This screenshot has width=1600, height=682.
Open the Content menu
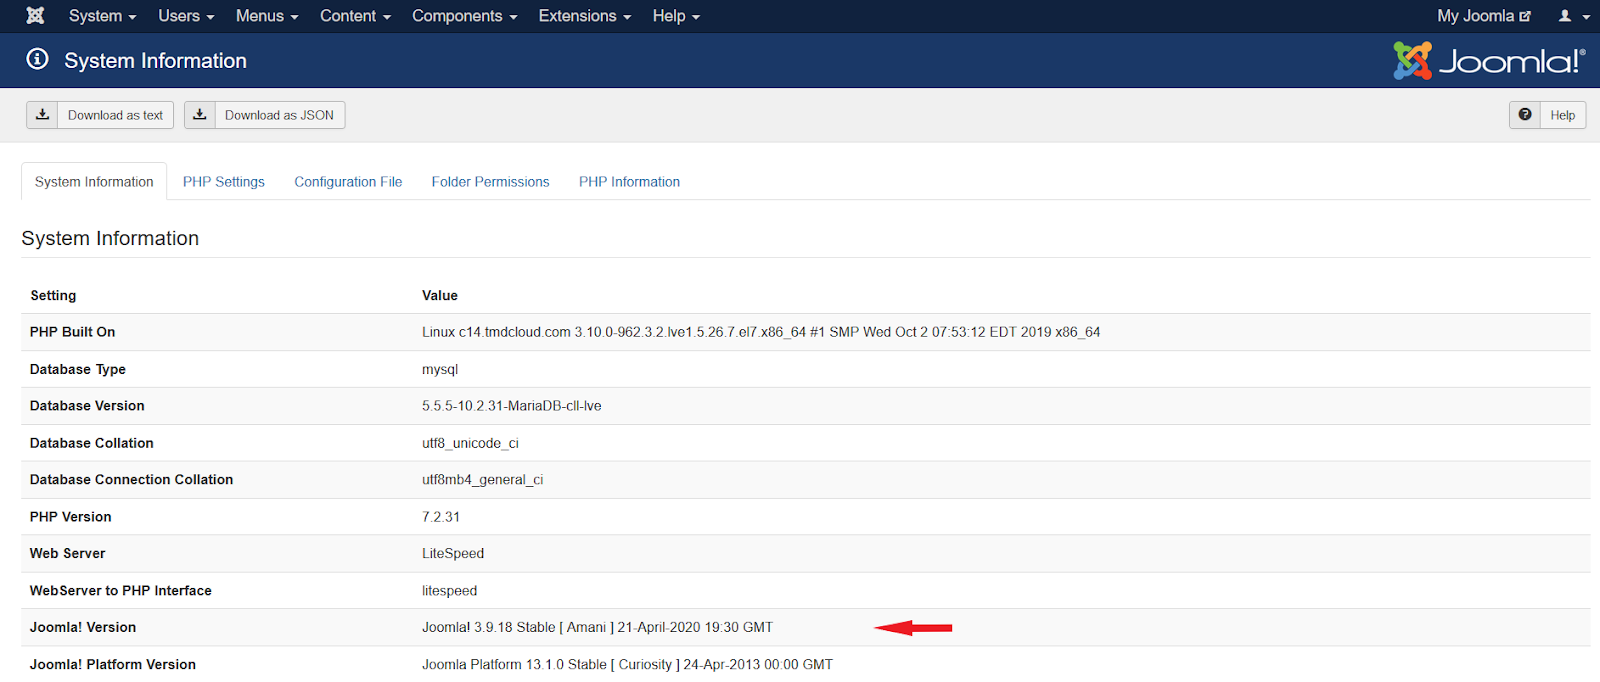coord(355,16)
